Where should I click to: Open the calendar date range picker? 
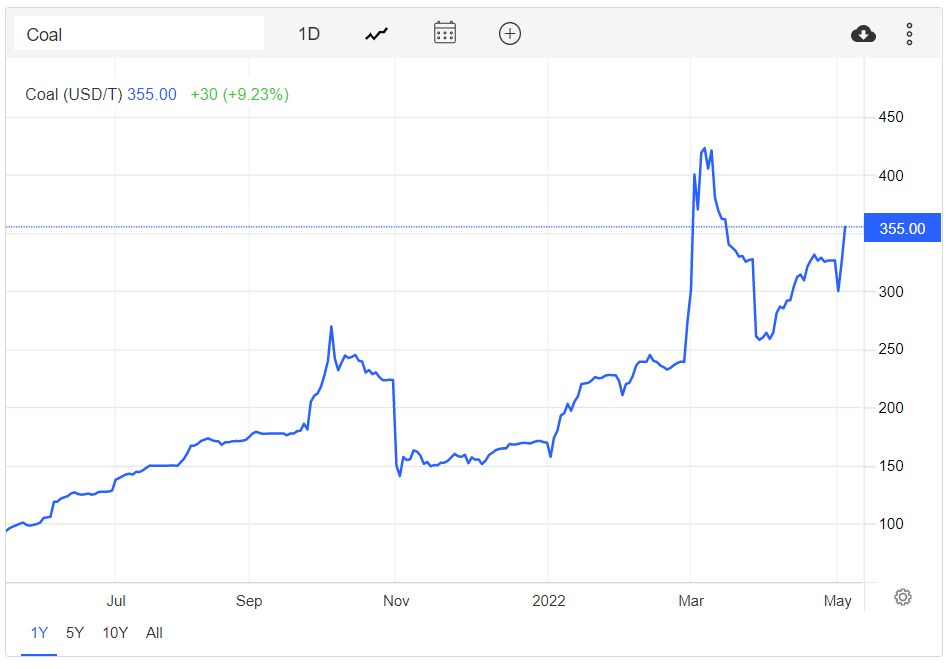(x=445, y=34)
